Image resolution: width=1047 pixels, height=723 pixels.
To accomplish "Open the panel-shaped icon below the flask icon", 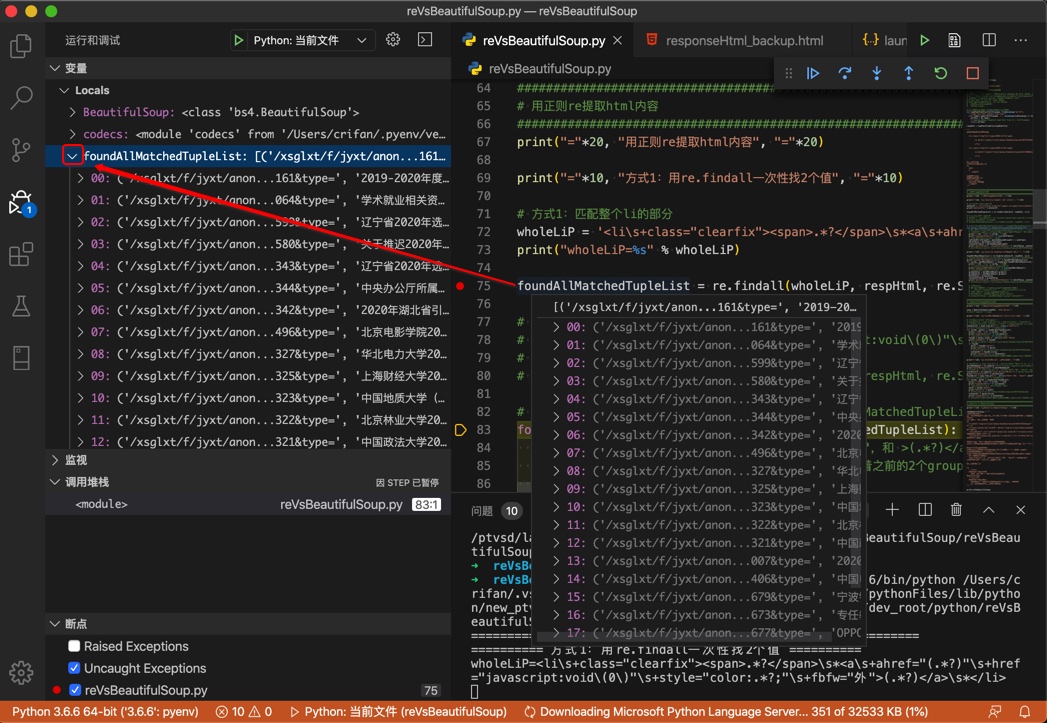I will pyautogui.click(x=21, y=358).
